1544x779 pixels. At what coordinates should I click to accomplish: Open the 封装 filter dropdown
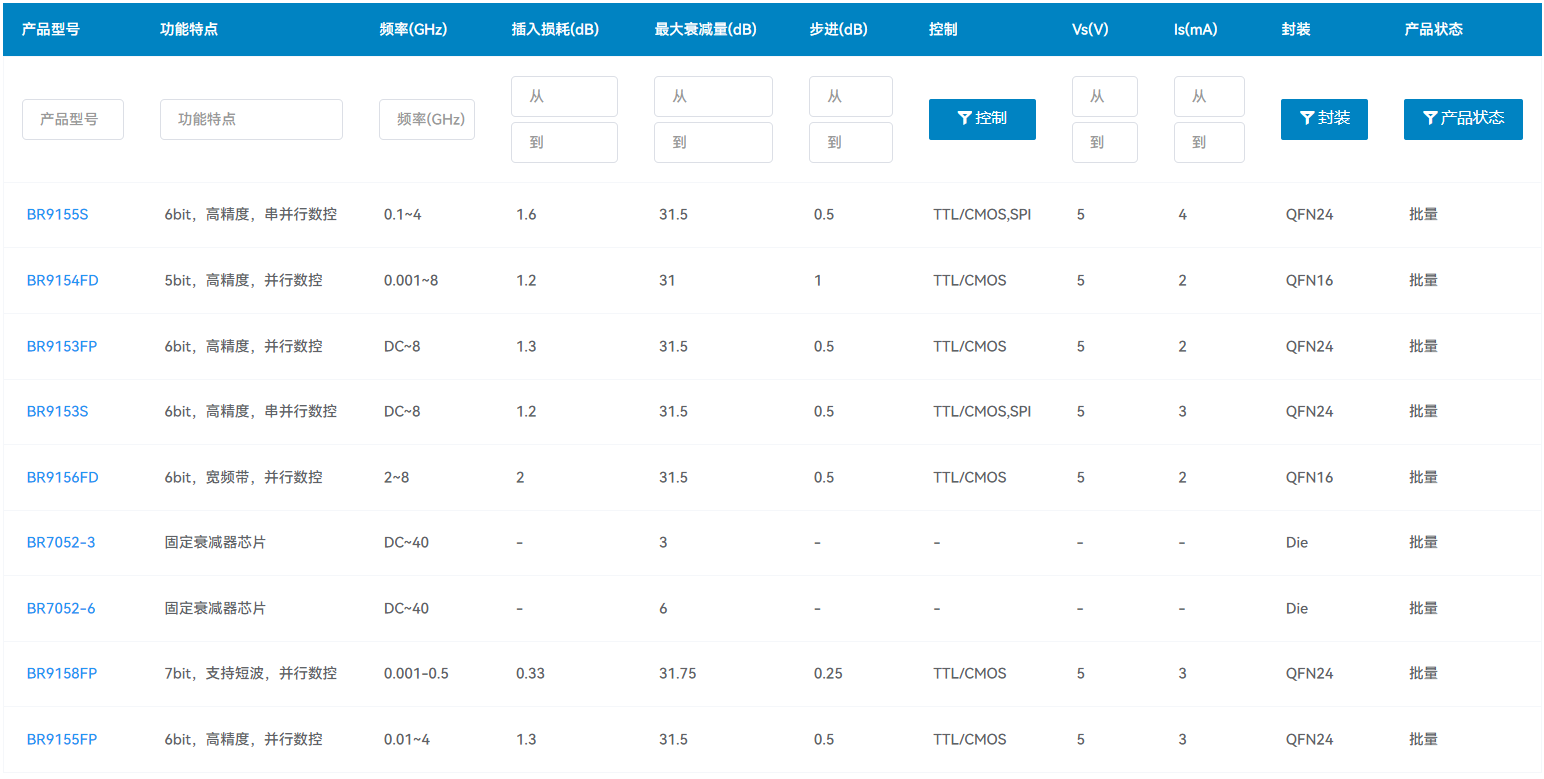pos(1323,119)
